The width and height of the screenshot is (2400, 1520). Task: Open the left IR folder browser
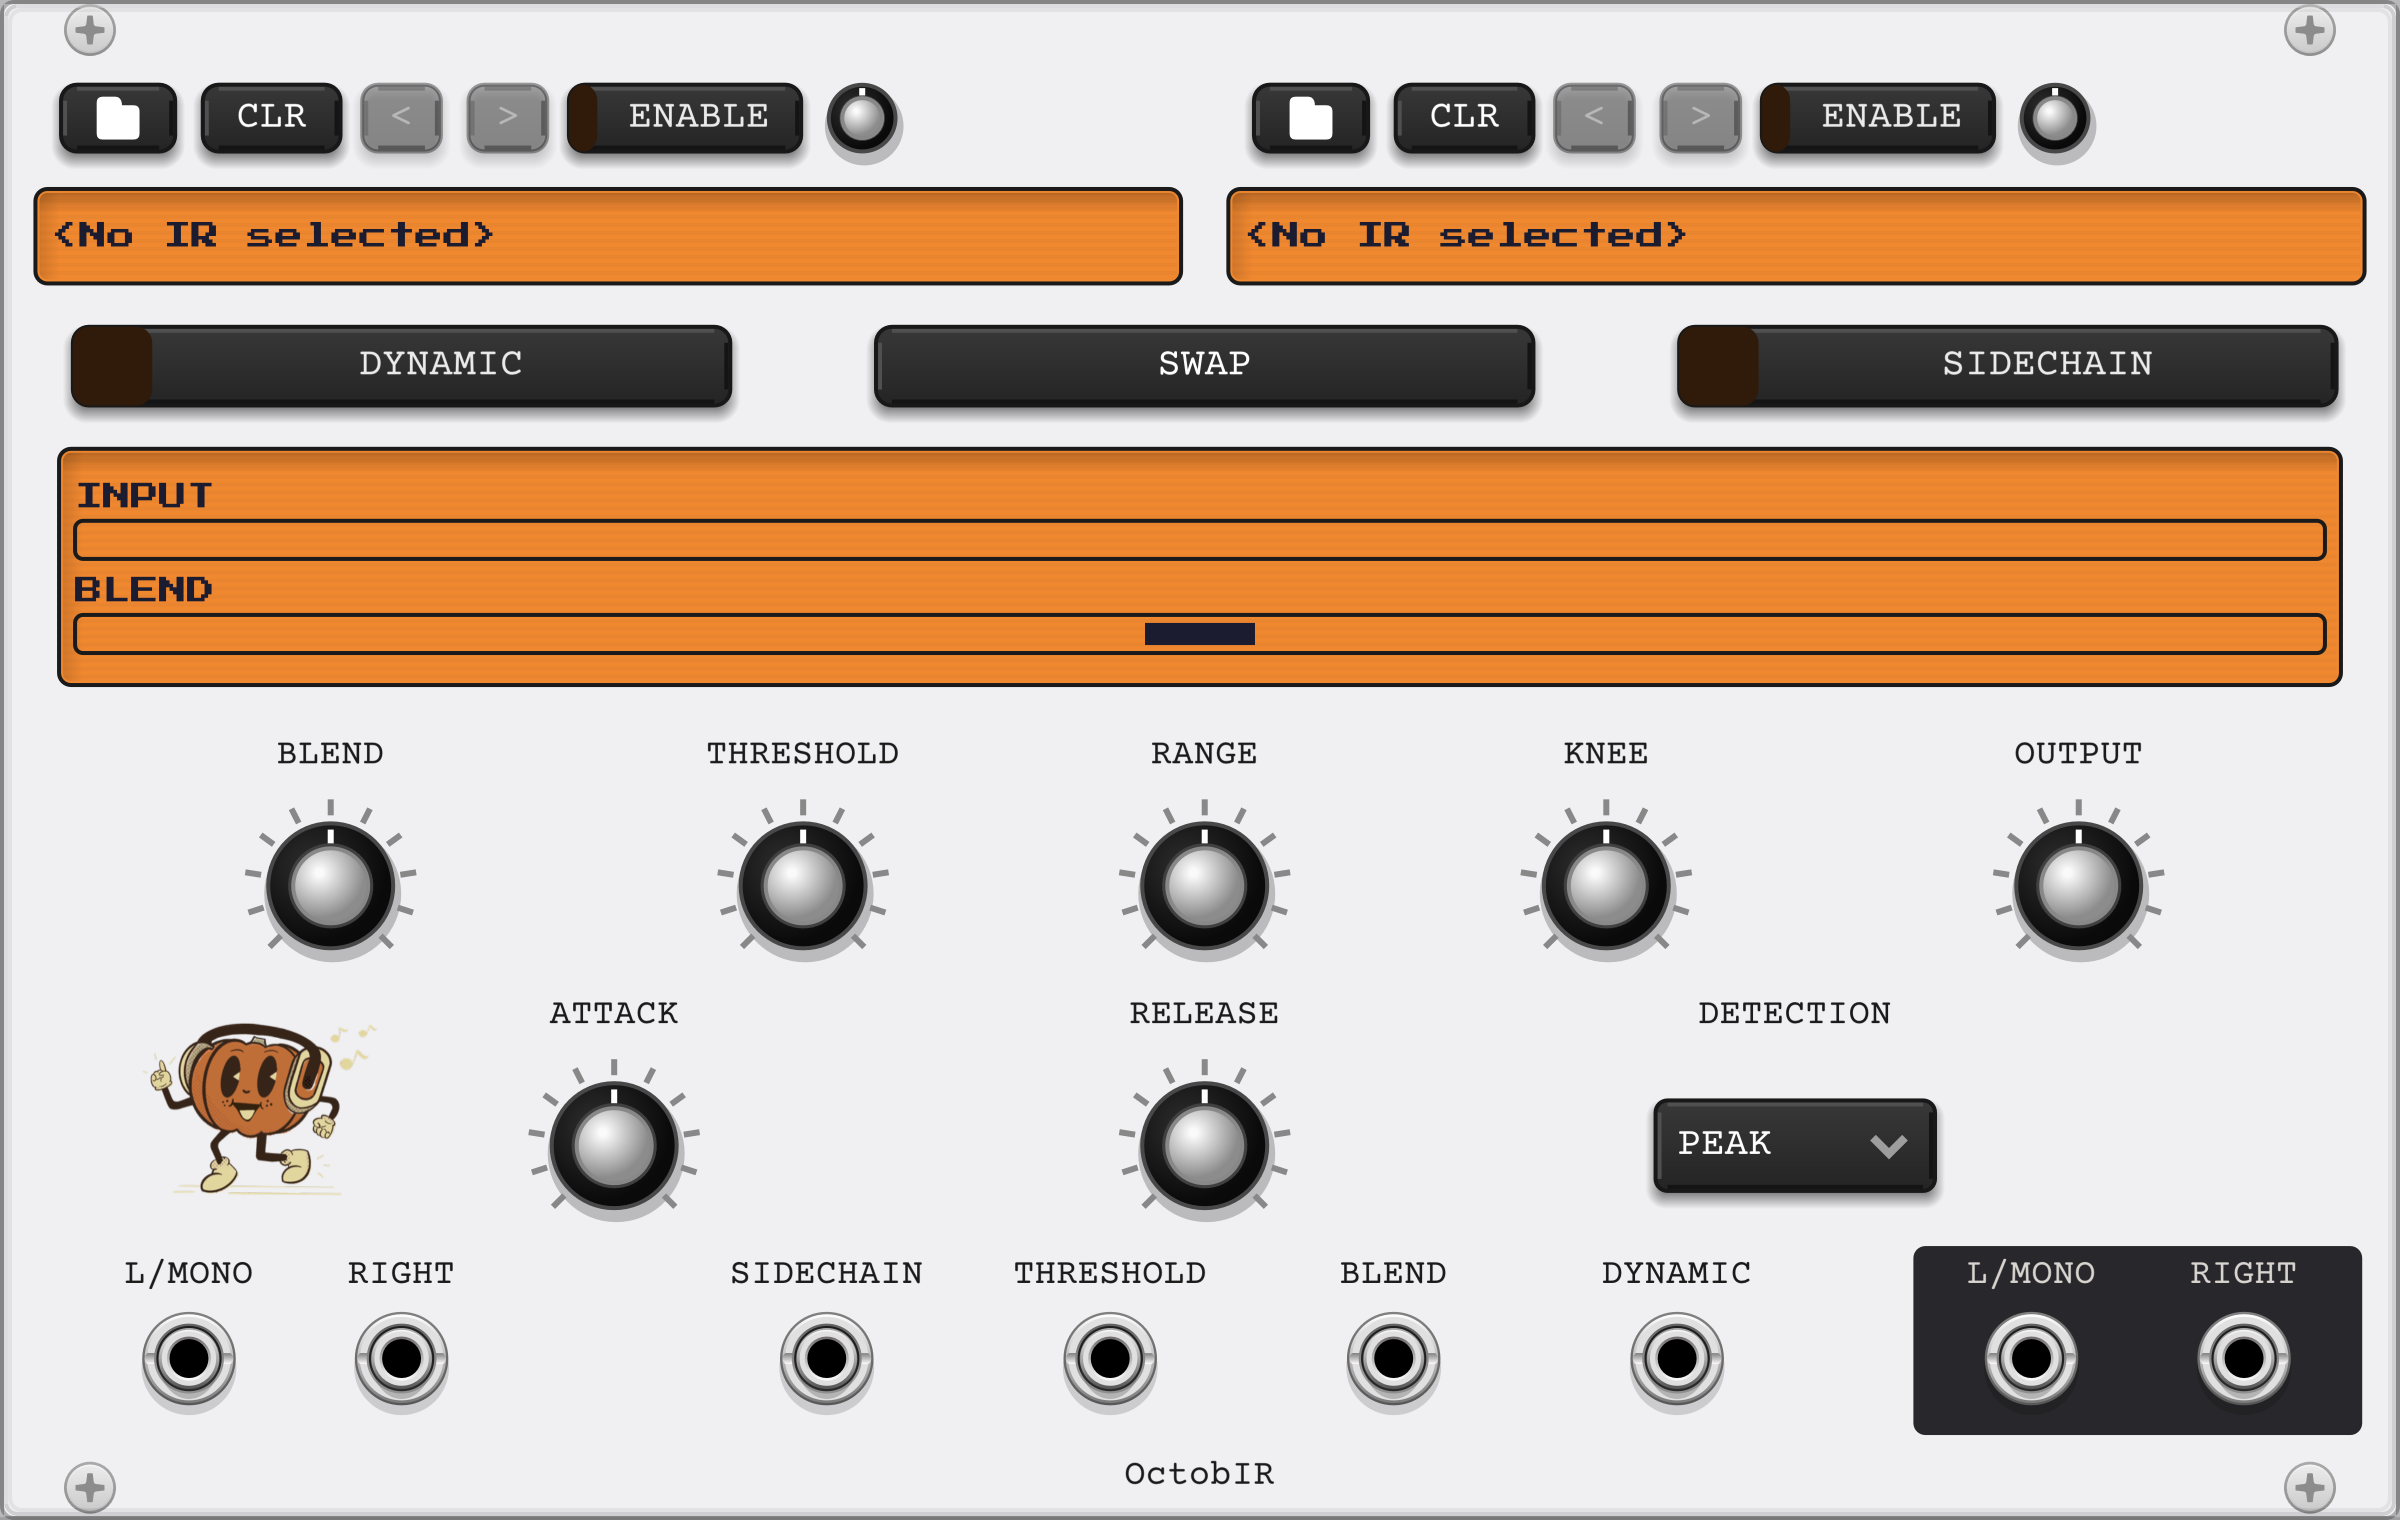[118, 117]
